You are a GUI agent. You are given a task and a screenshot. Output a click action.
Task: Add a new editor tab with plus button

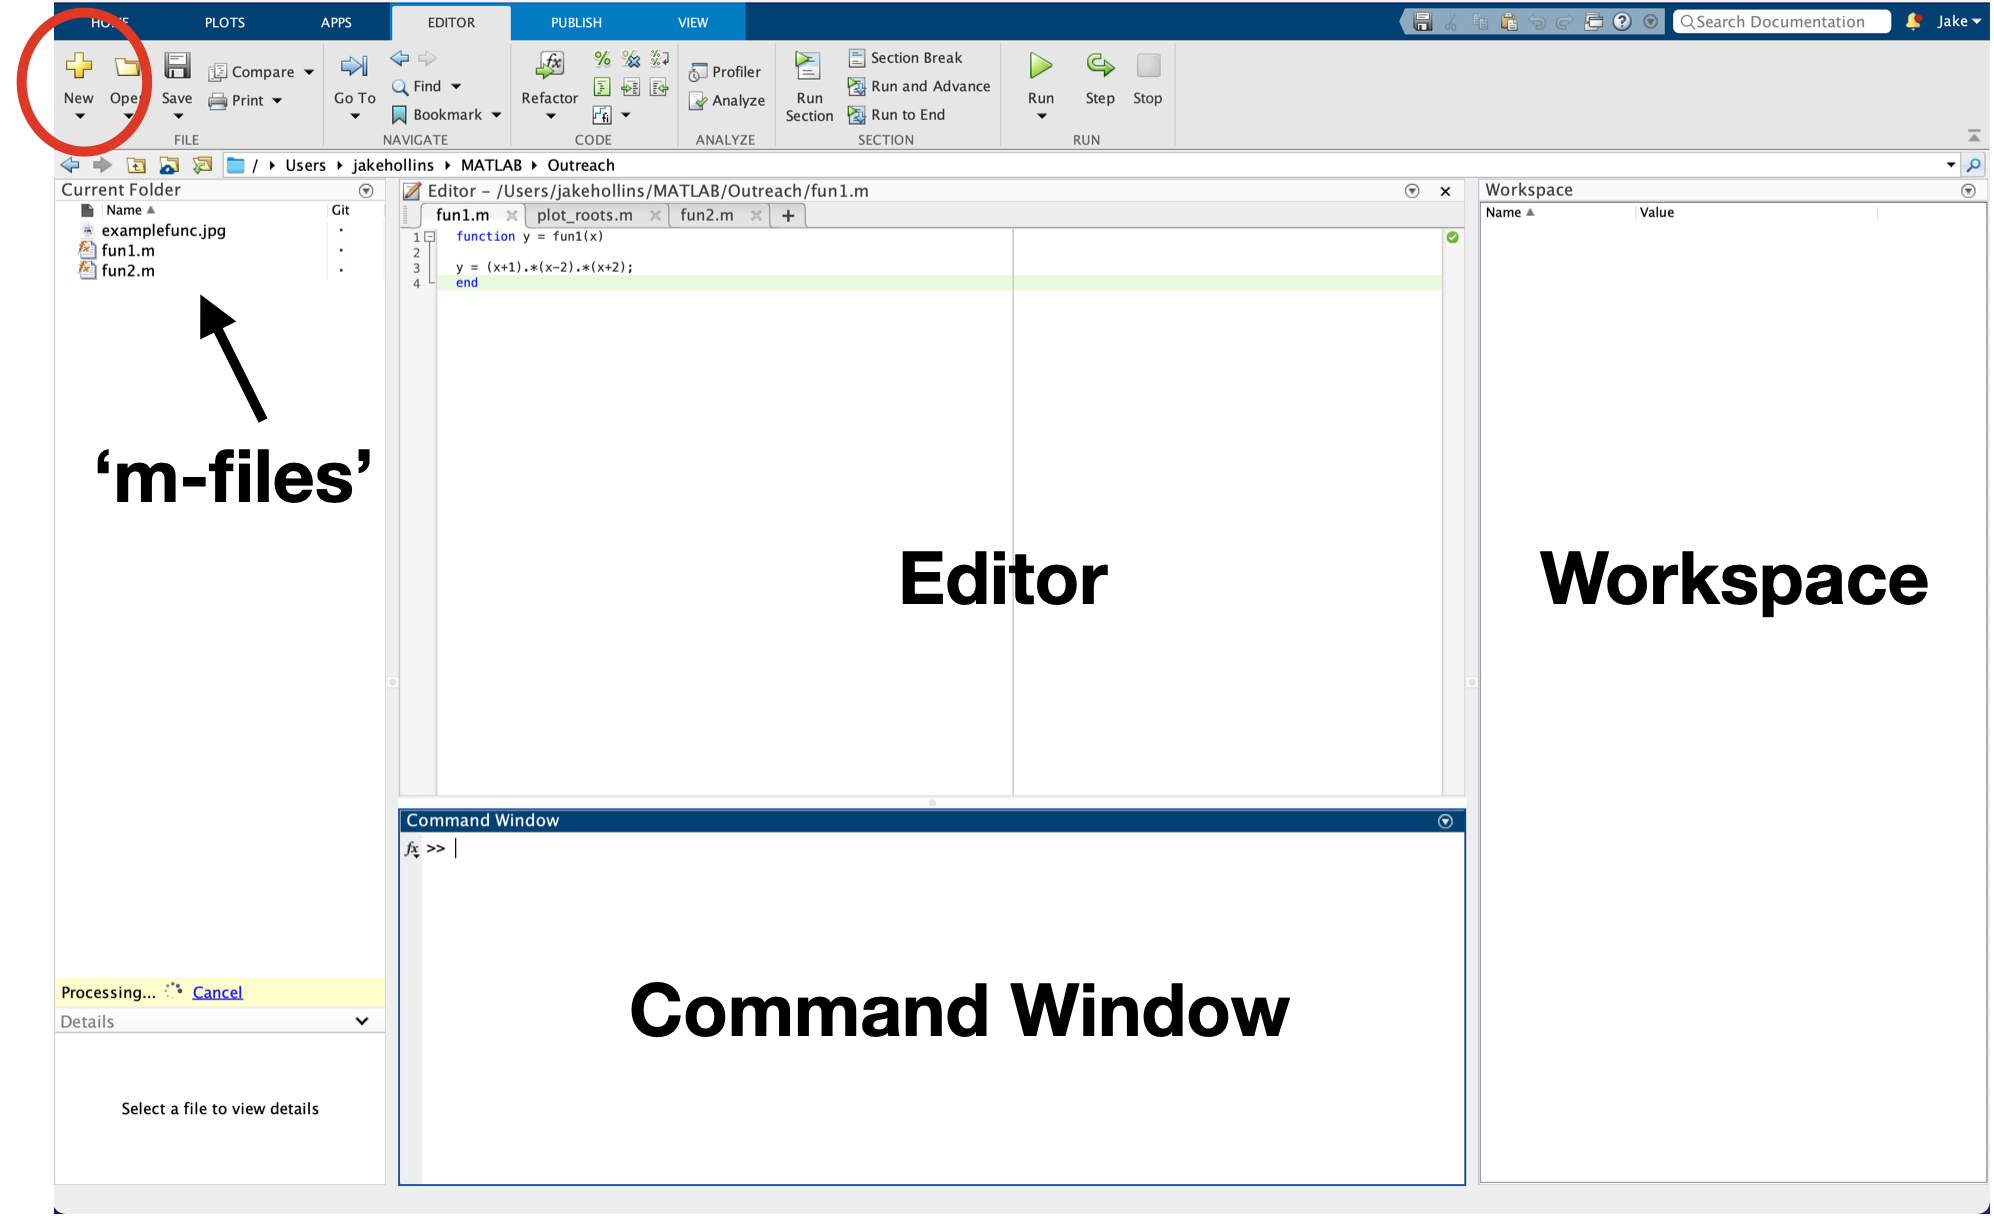(788, 215)
